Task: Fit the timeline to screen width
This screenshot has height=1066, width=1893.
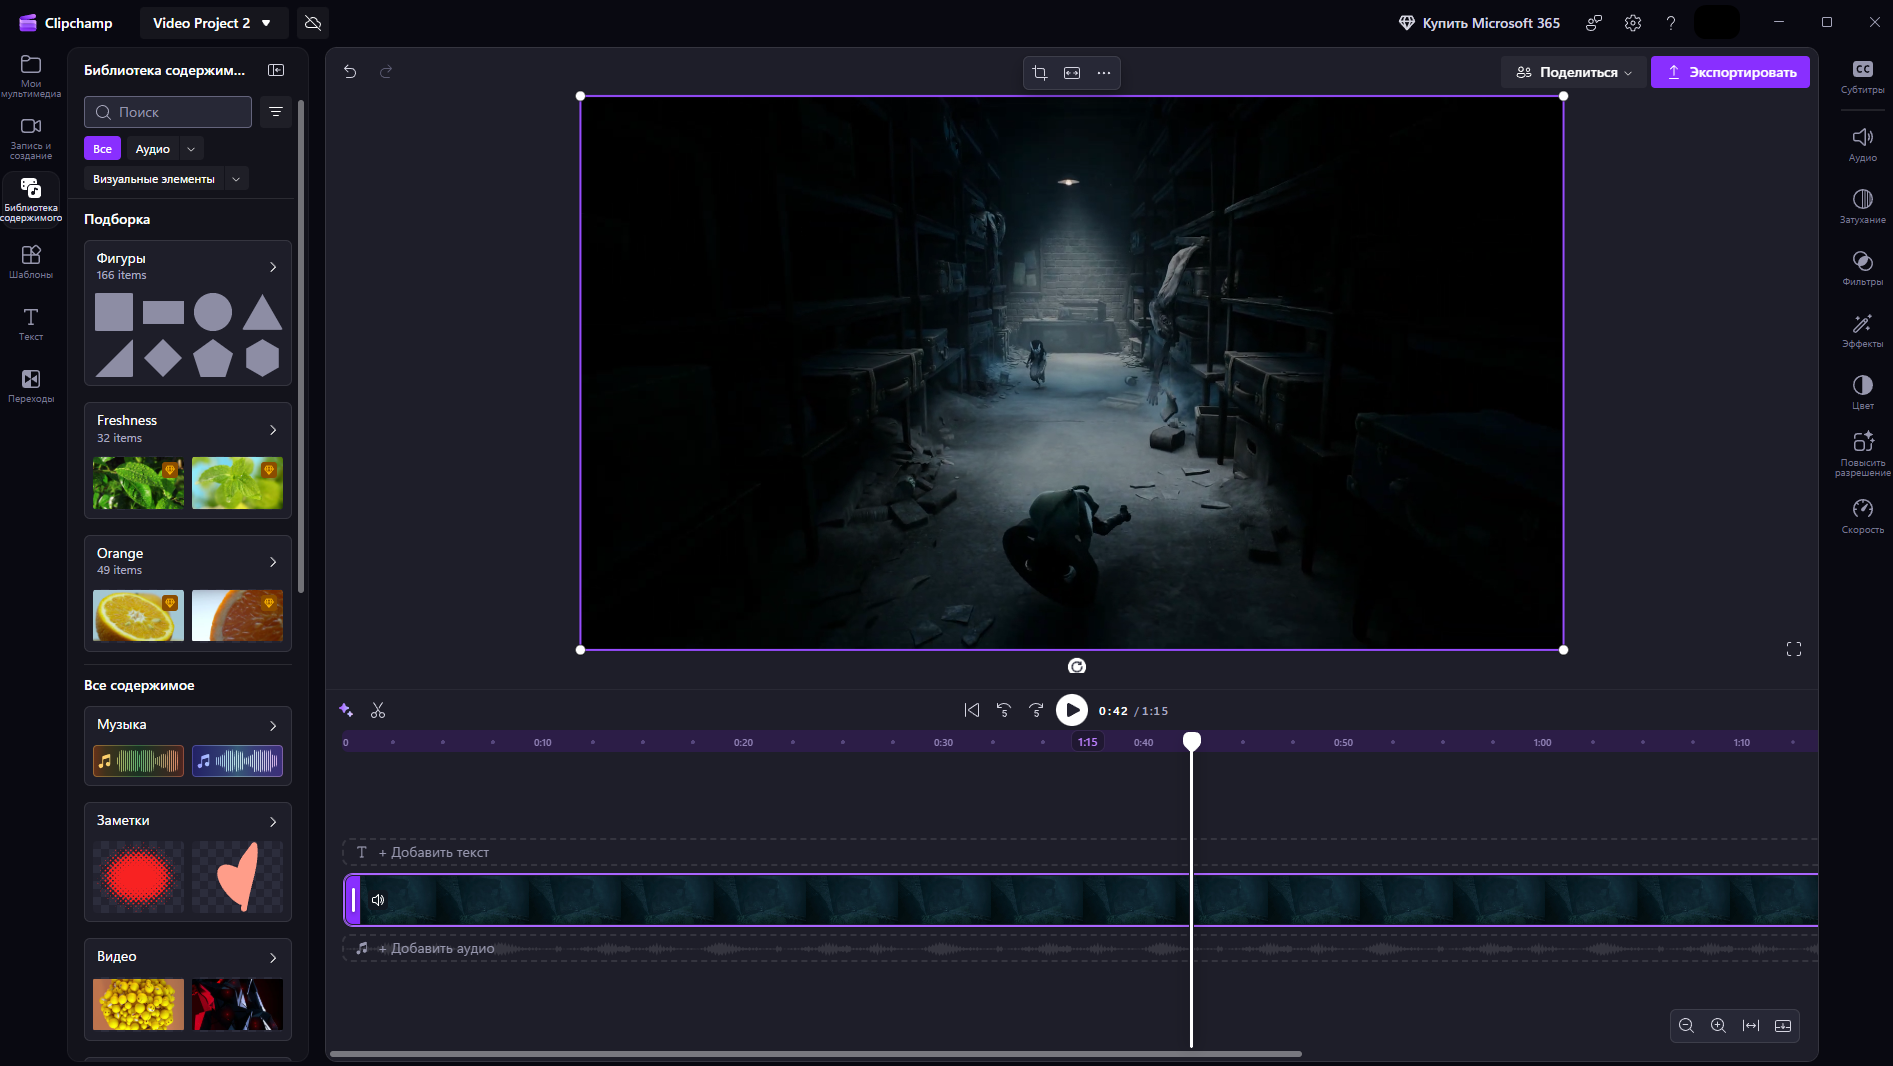Action: click(1751, 1026)
